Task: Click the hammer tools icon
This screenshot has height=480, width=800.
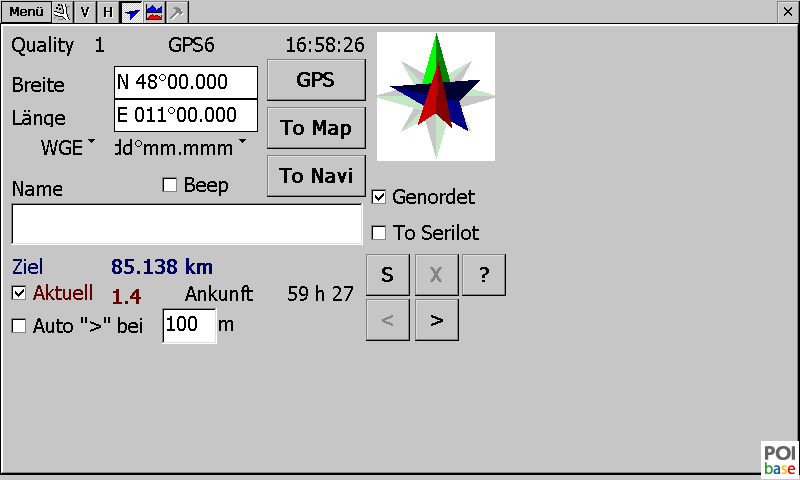Action: (x=177, y=12)
